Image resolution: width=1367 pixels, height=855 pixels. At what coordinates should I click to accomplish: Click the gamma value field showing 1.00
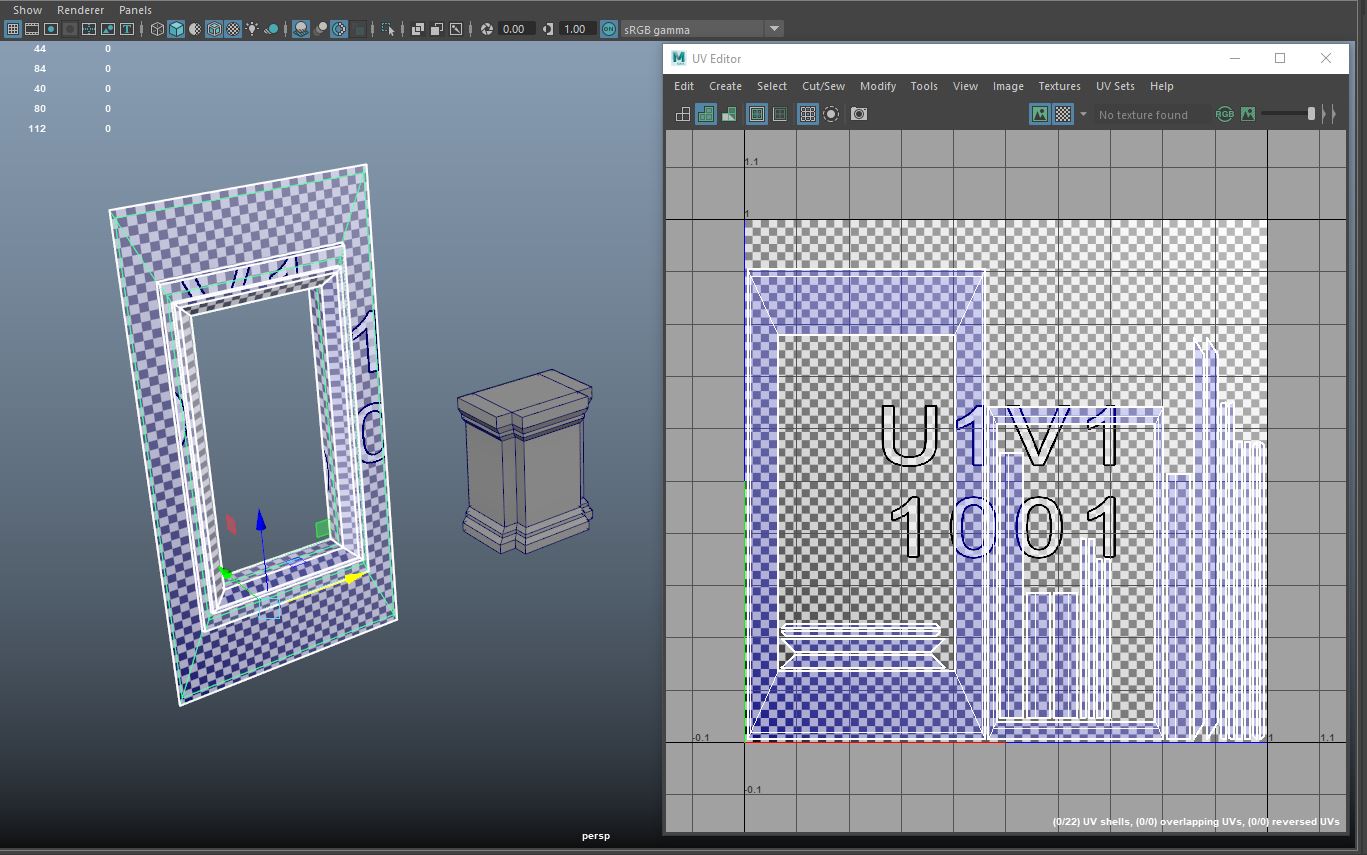point(575,29)
